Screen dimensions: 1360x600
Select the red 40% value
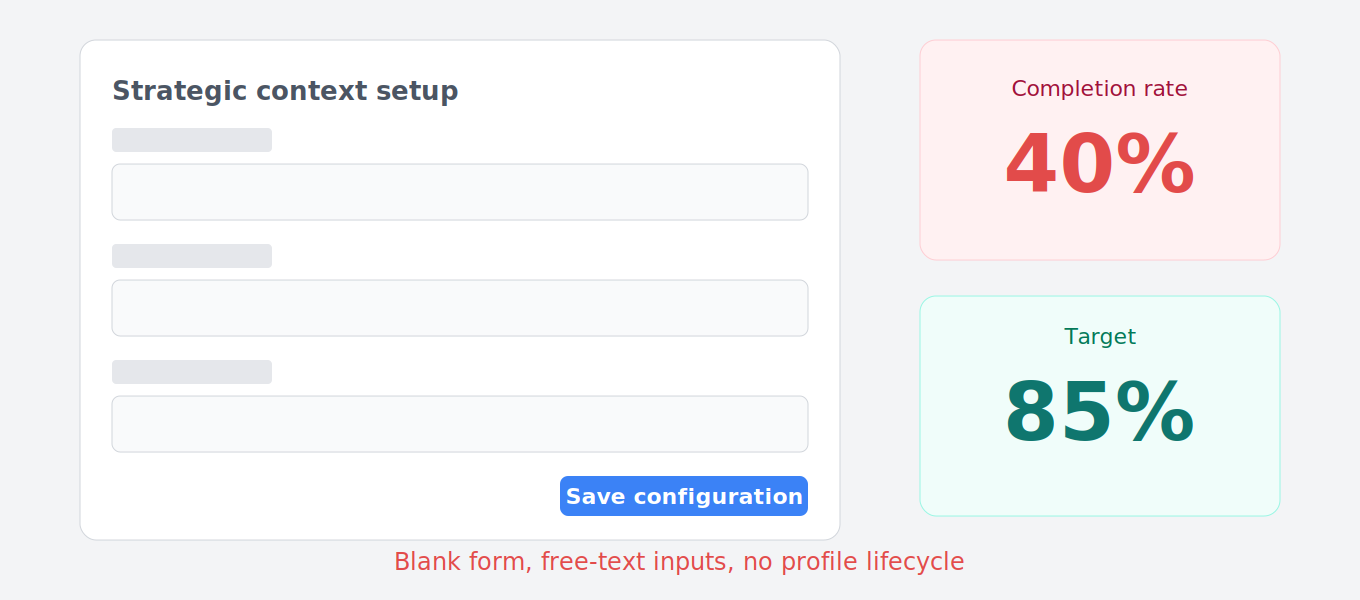click(1099, 165)
